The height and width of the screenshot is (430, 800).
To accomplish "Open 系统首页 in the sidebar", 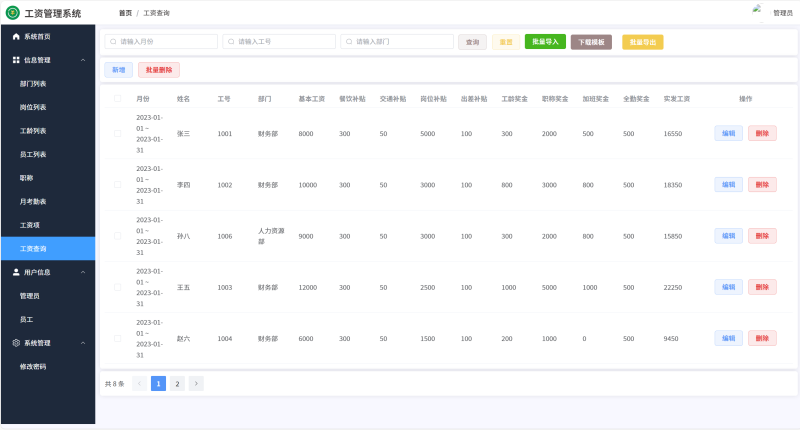I will [x=48, y=37].
